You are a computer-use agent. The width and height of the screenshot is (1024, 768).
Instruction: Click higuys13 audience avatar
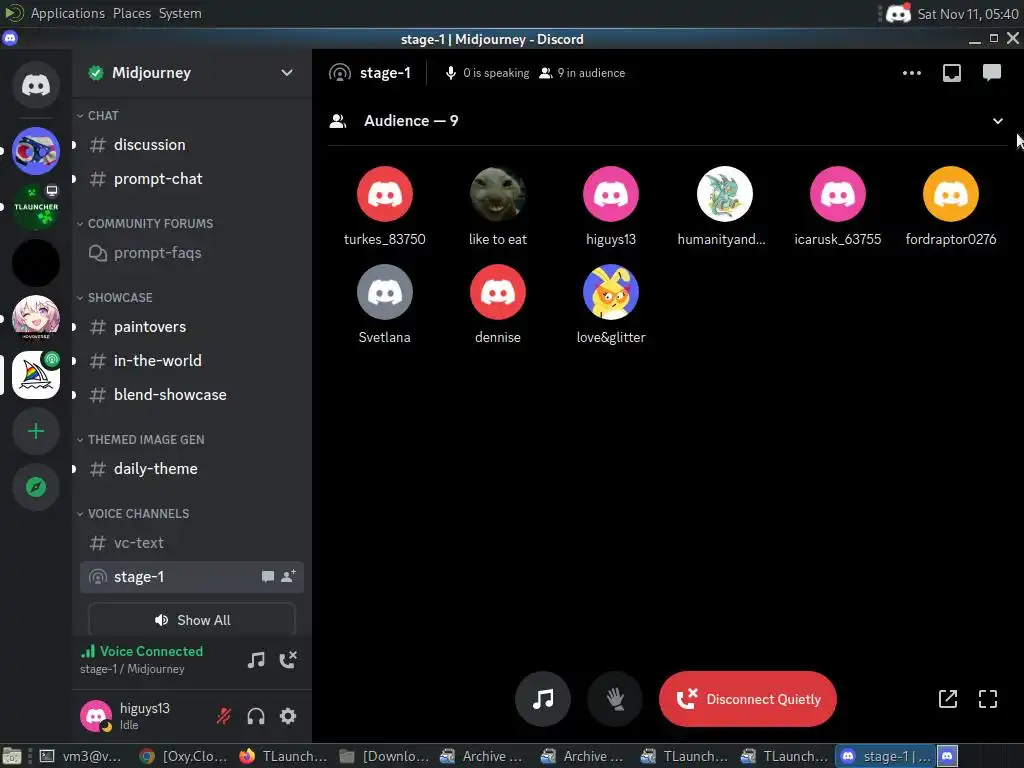coord(611,194)
